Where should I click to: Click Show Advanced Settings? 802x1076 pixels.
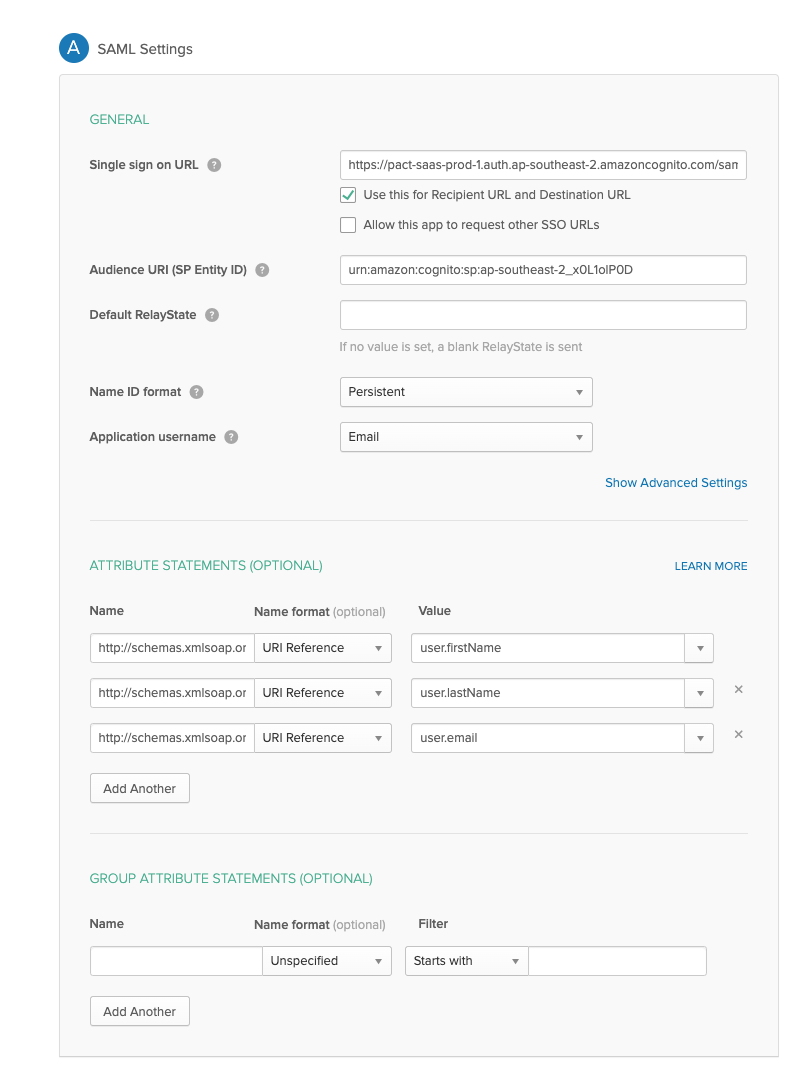676,483
